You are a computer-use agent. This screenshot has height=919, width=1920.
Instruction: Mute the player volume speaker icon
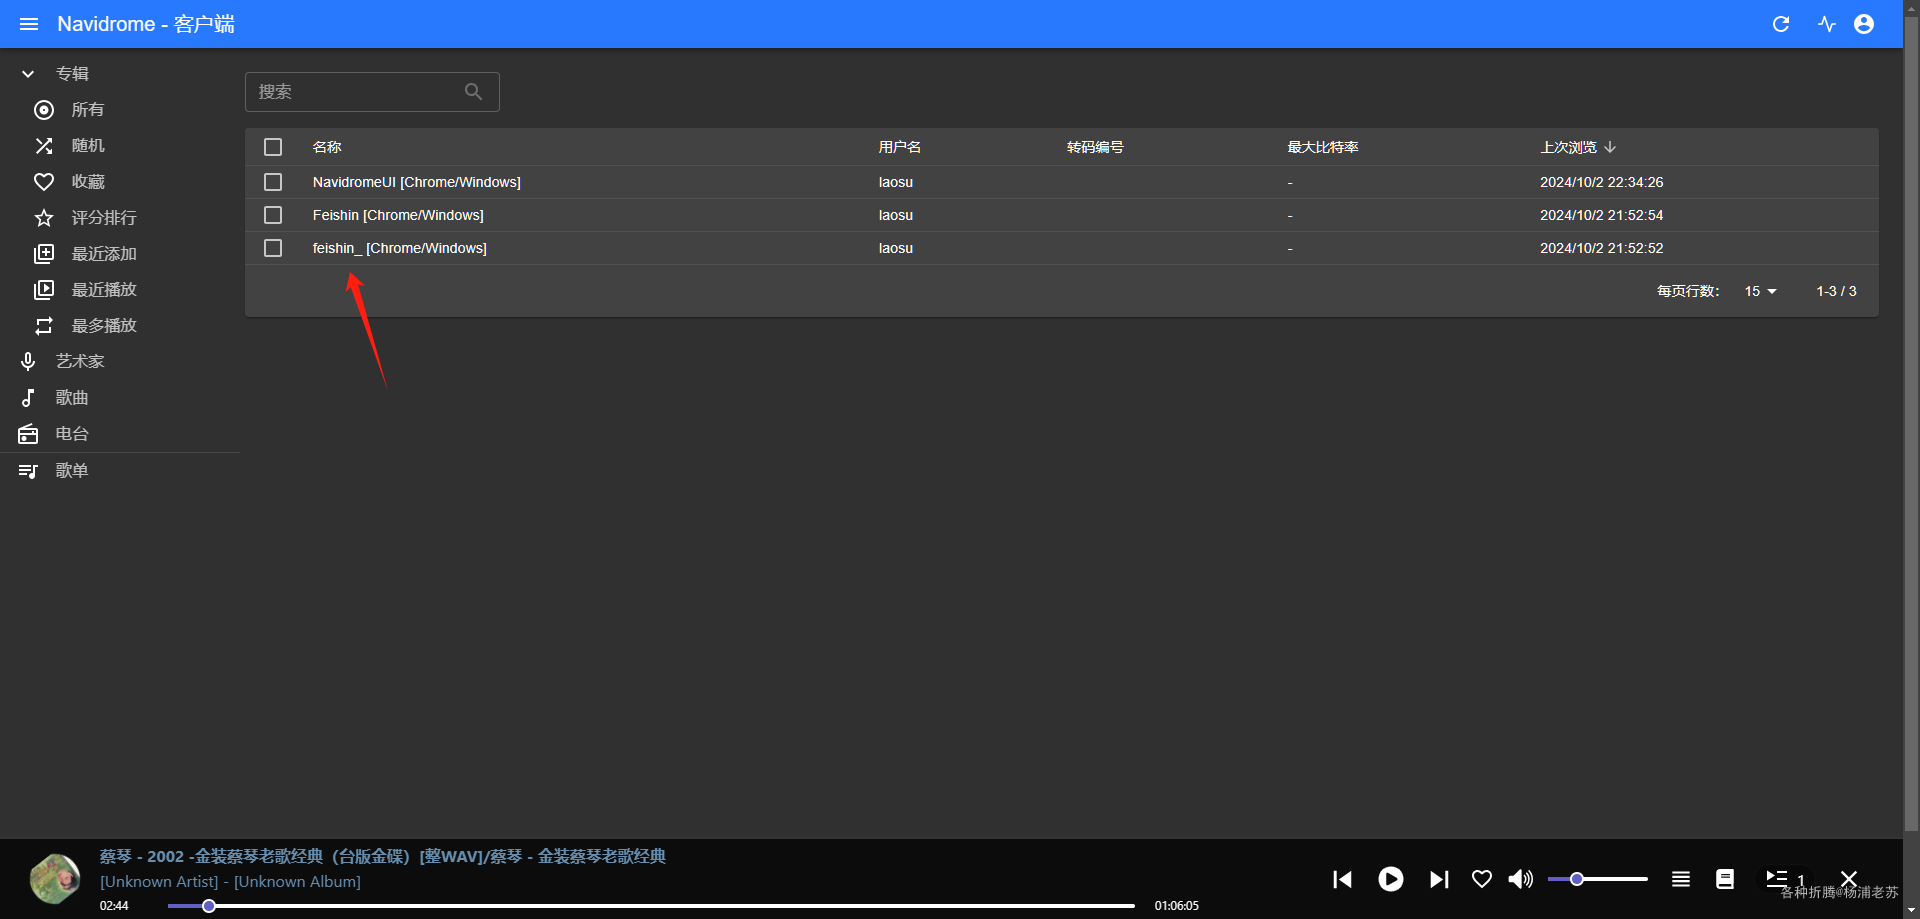click(x=1520, y=879)
